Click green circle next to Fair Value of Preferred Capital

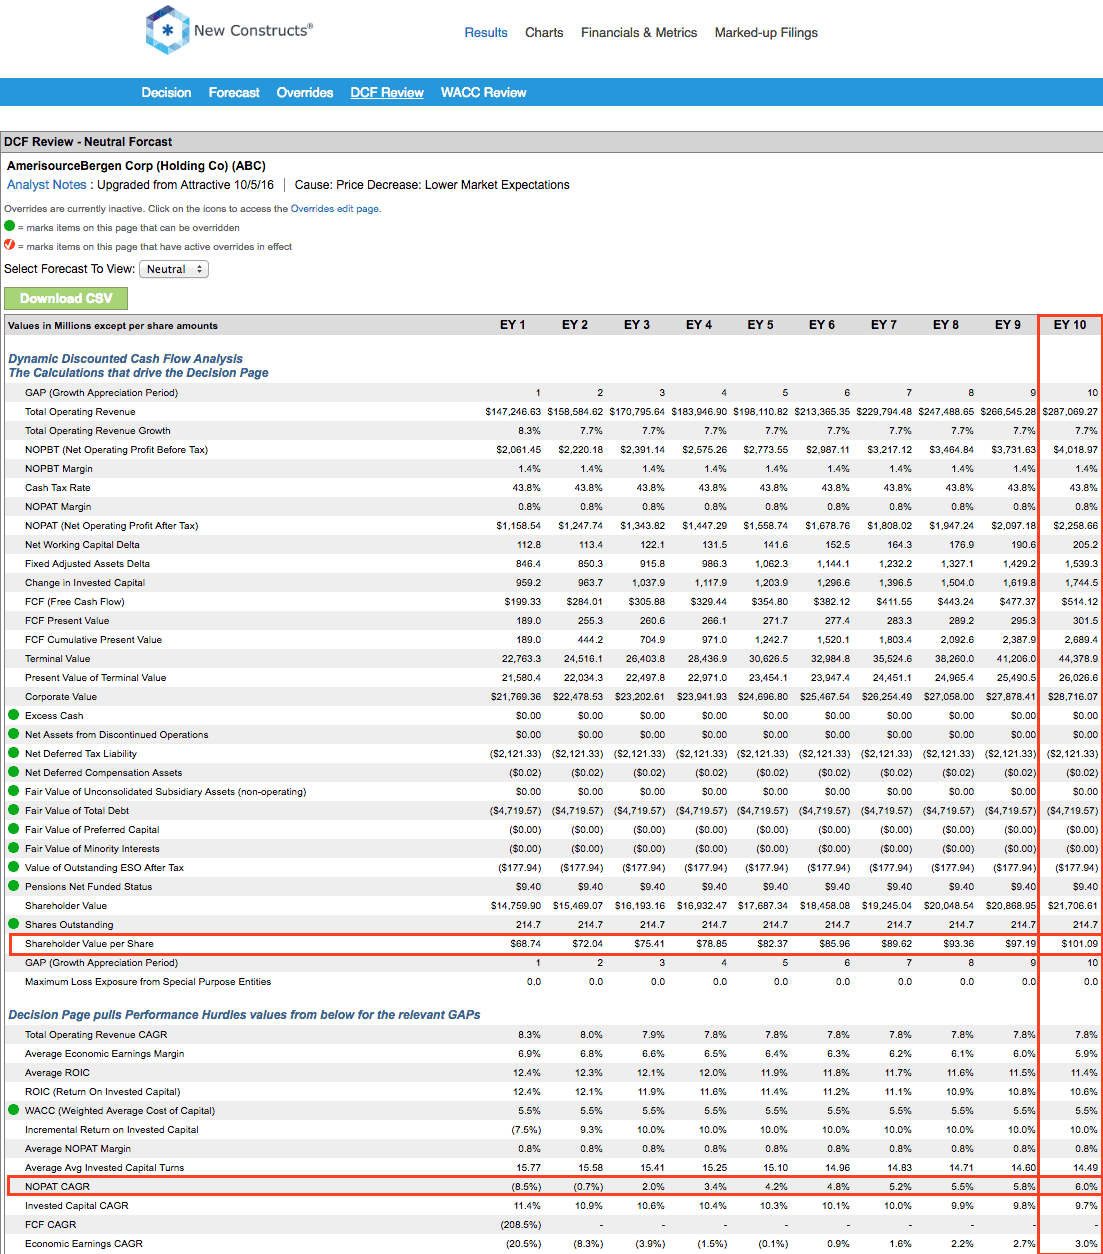[14, 829]
